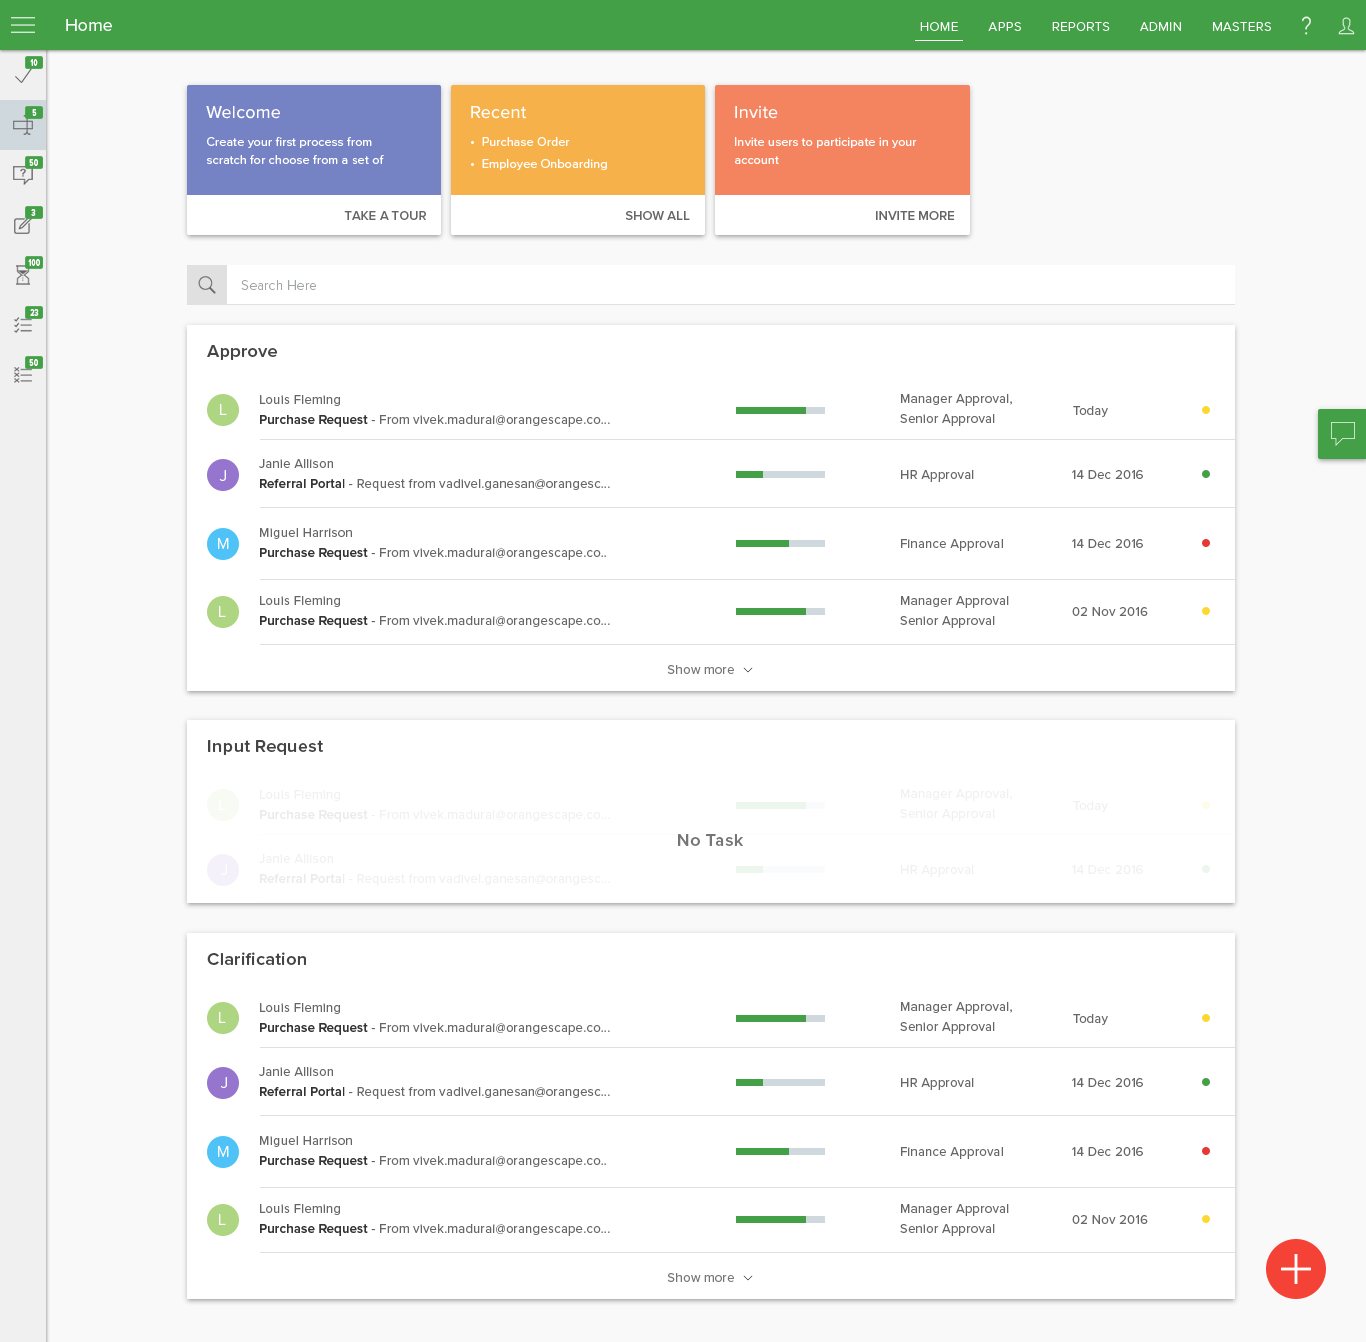Select the pencil edit sidebar icon
This screenshot has height=1342, width=1366.
[x=23, y=225]
